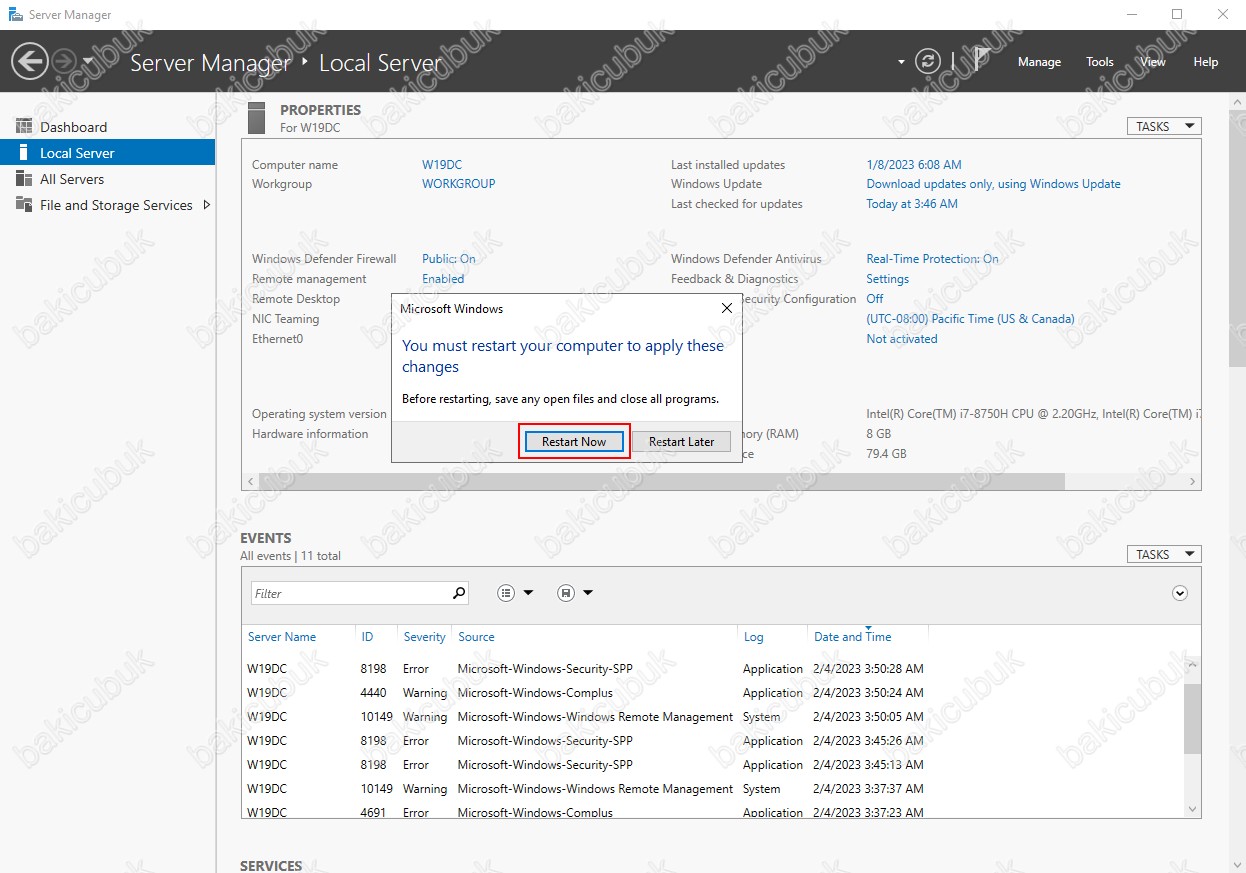Click the Server Manager title bar icon
Viewport: 1246px width, 873px height.
click(15, 15)
